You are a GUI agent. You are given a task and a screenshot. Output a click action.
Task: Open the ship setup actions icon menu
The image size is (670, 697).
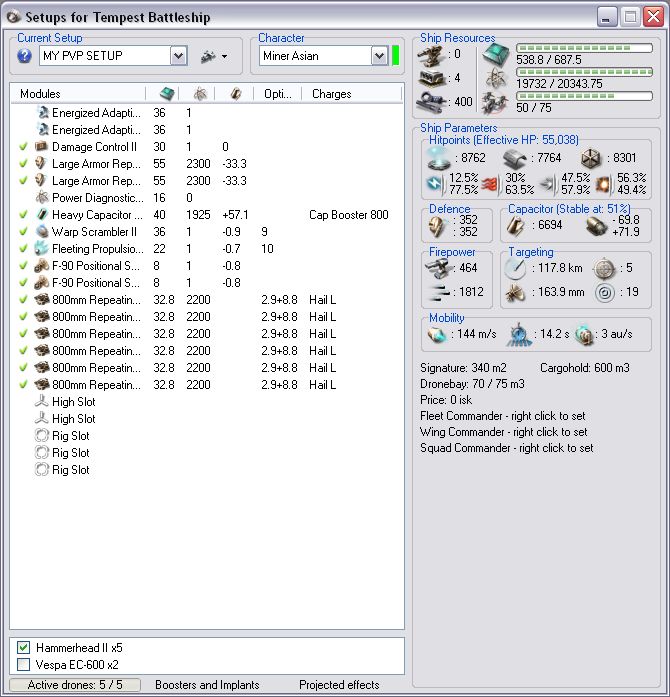(x=208, y=56)
